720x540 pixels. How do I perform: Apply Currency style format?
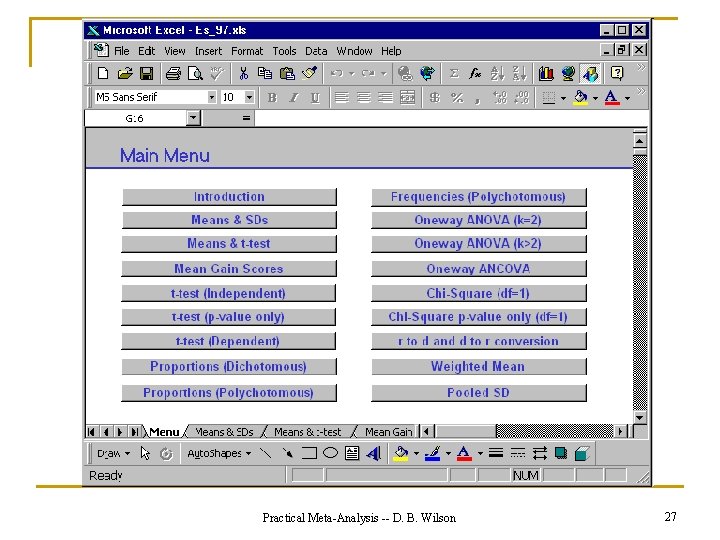tap(434, 97)
